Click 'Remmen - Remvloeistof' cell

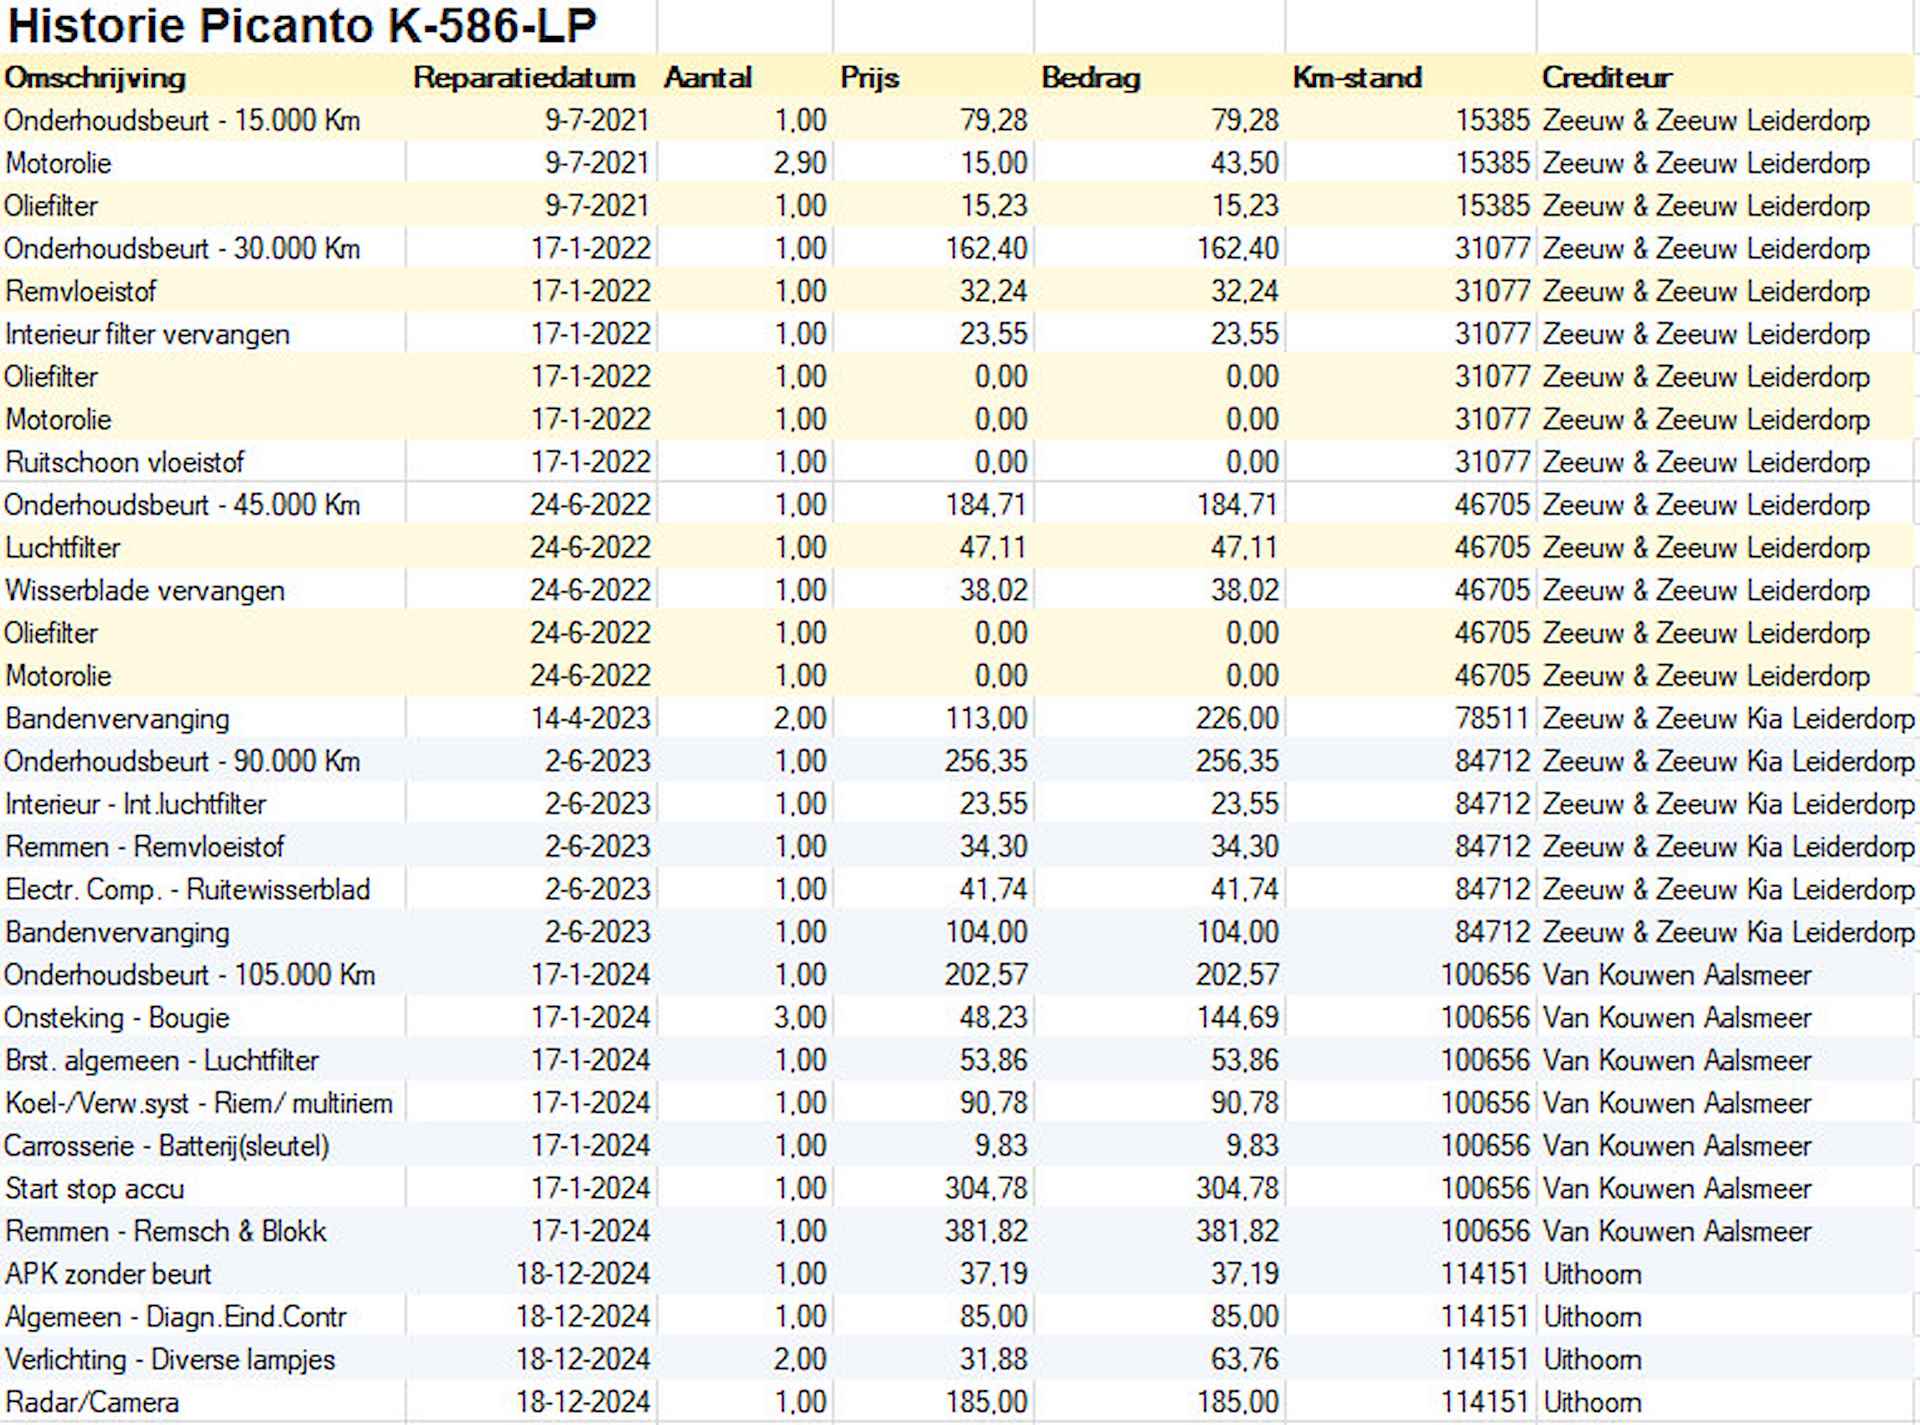click(x=144, y=848)
